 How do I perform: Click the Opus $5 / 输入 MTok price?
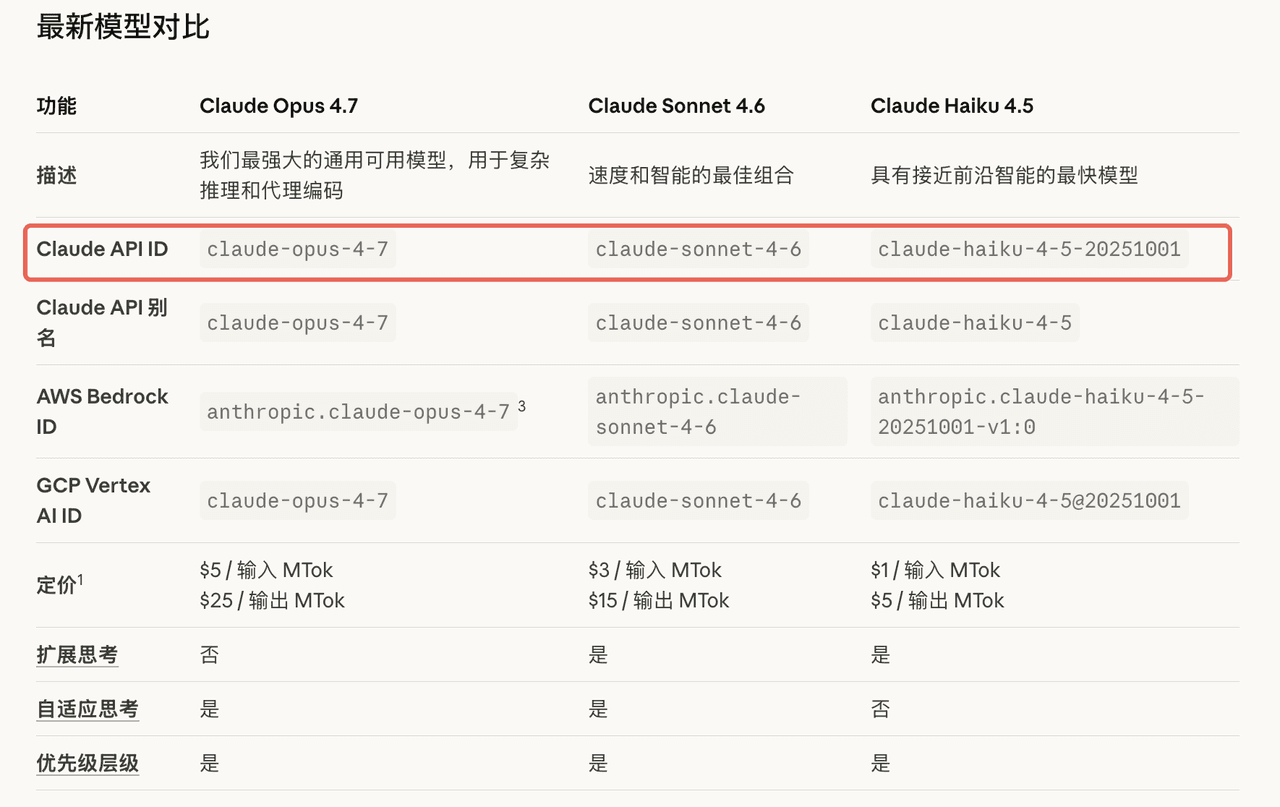pyautogui.click(x=266, y=570)
